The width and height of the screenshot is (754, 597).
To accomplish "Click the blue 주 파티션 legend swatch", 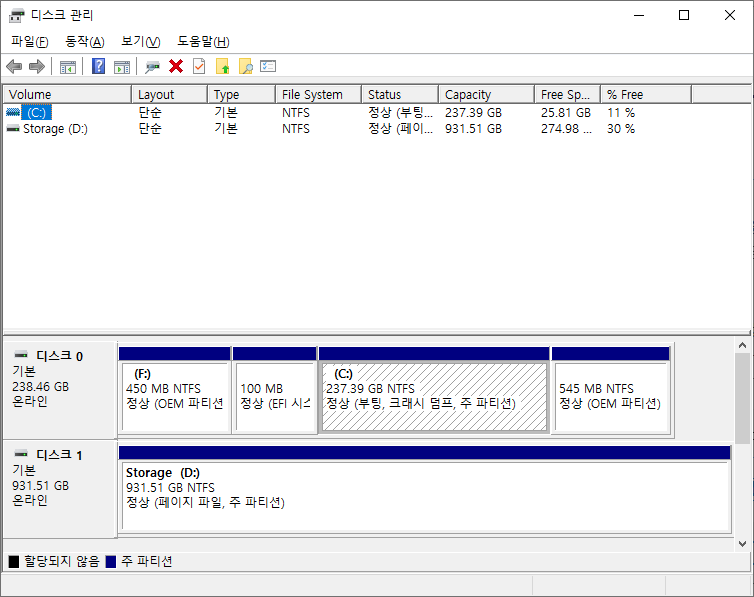I will [111, 561].
